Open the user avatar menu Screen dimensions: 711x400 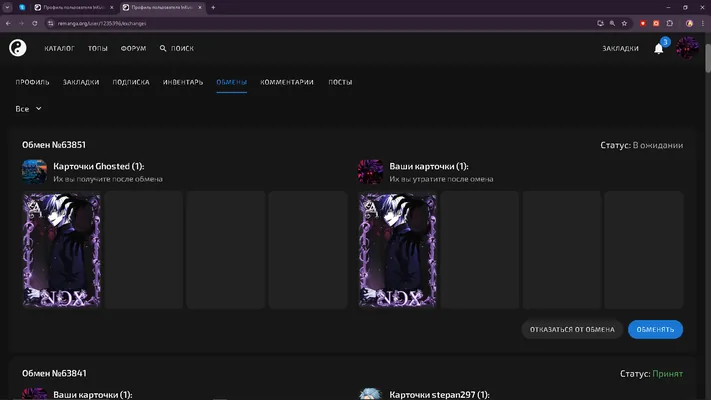pos(687,48)
